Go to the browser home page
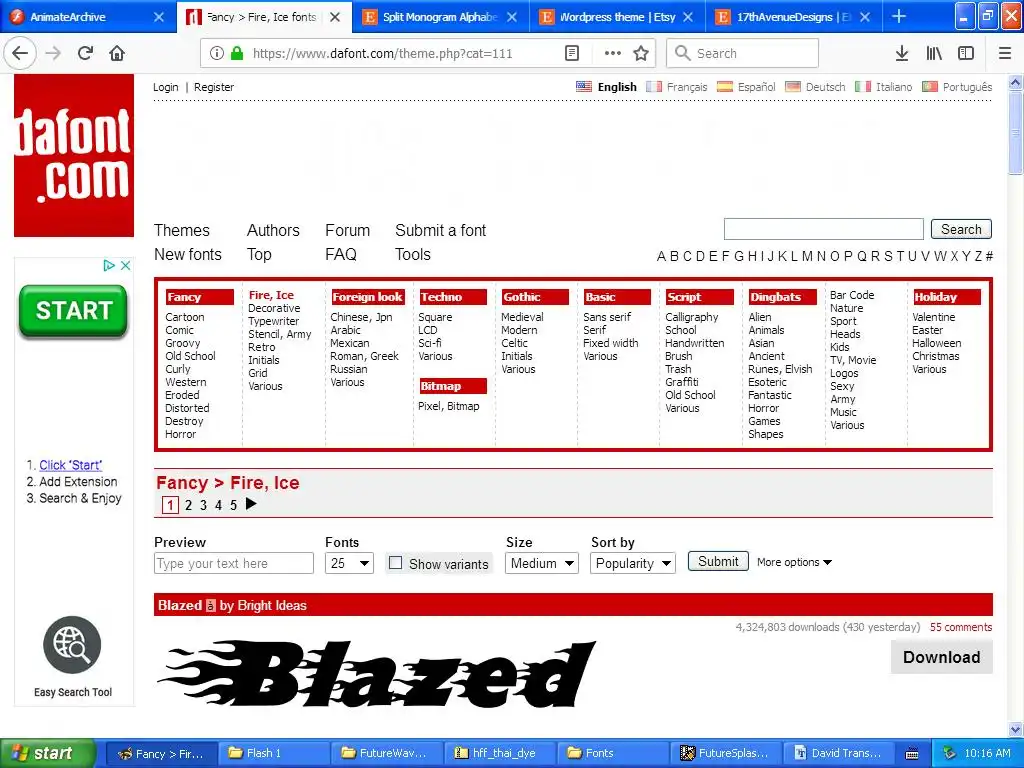 click(117, 54)
